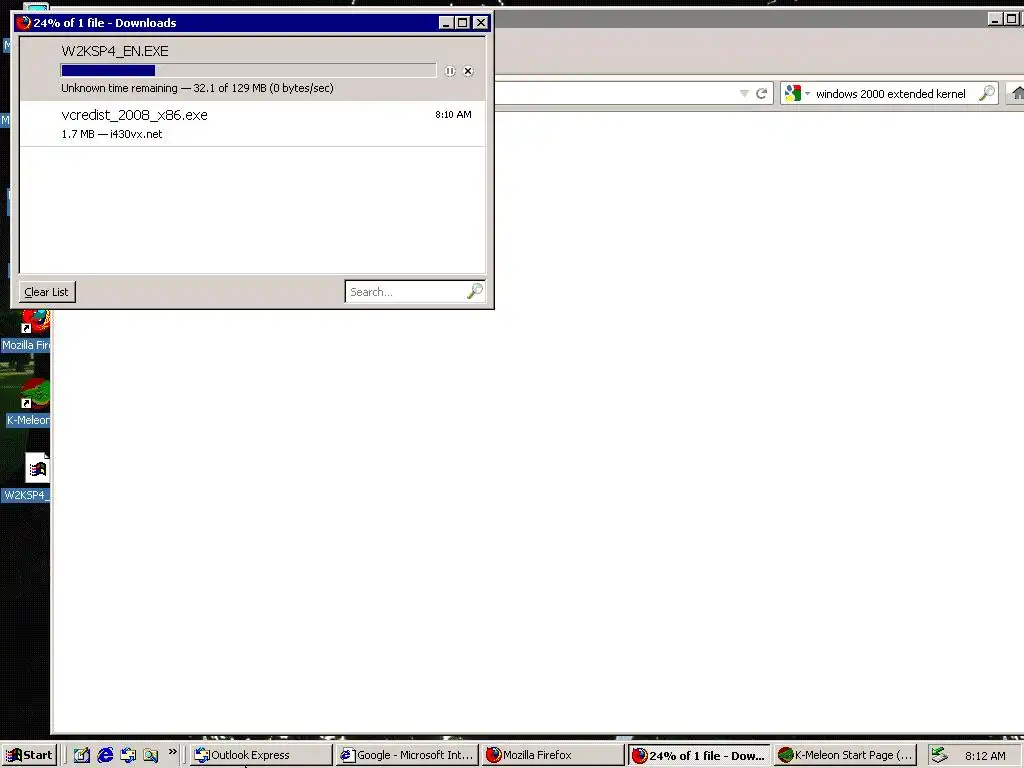
Task: Launch Internet Explorer from quick launch
Action: click(105, 755)
